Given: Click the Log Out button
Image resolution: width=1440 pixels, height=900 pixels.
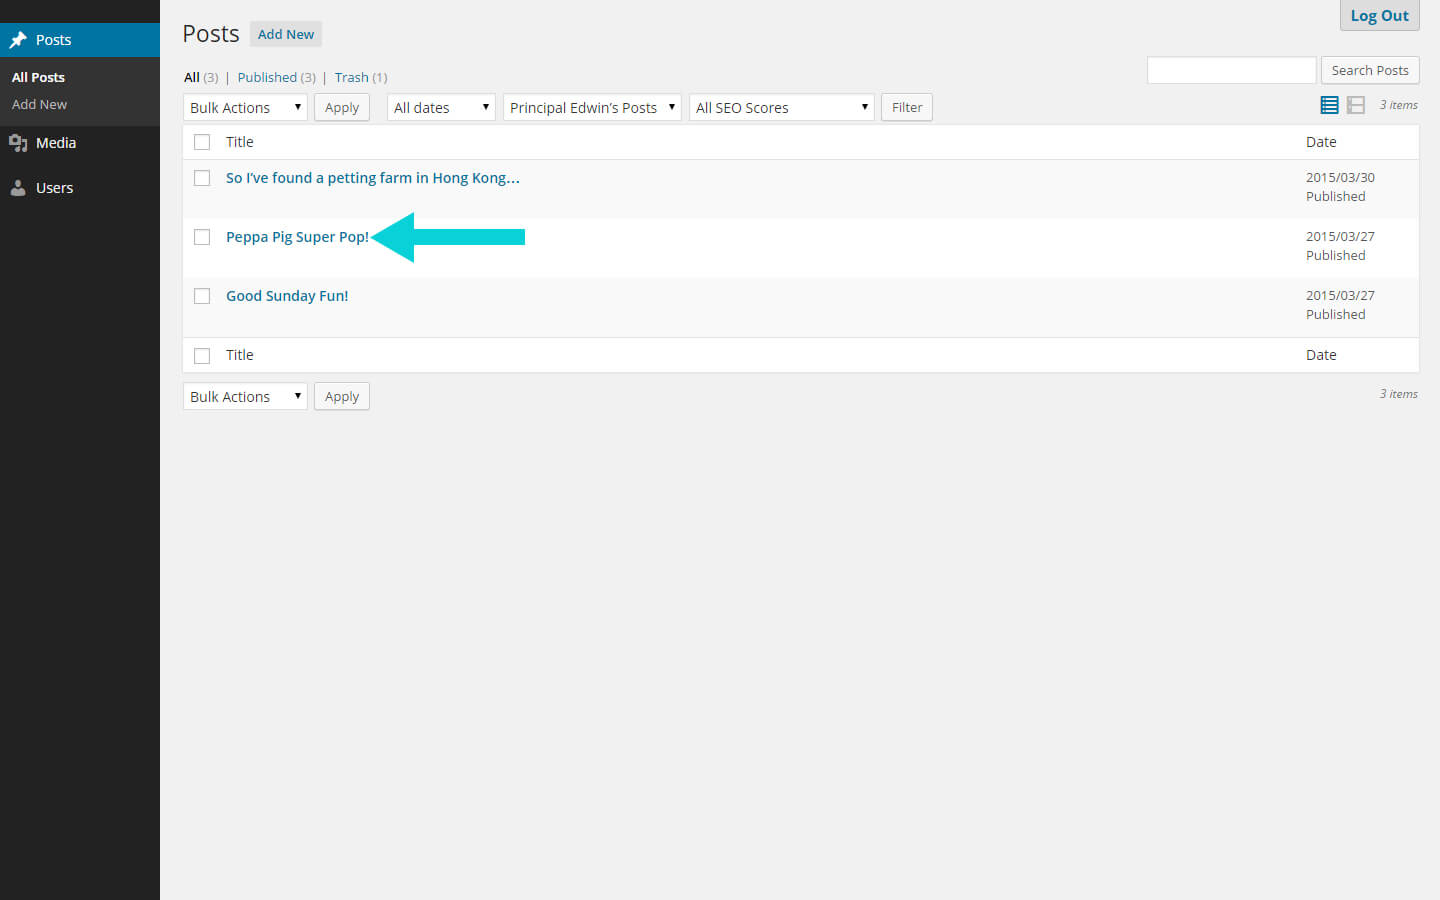Looking at the screenshot, I should click(1379, 15).
